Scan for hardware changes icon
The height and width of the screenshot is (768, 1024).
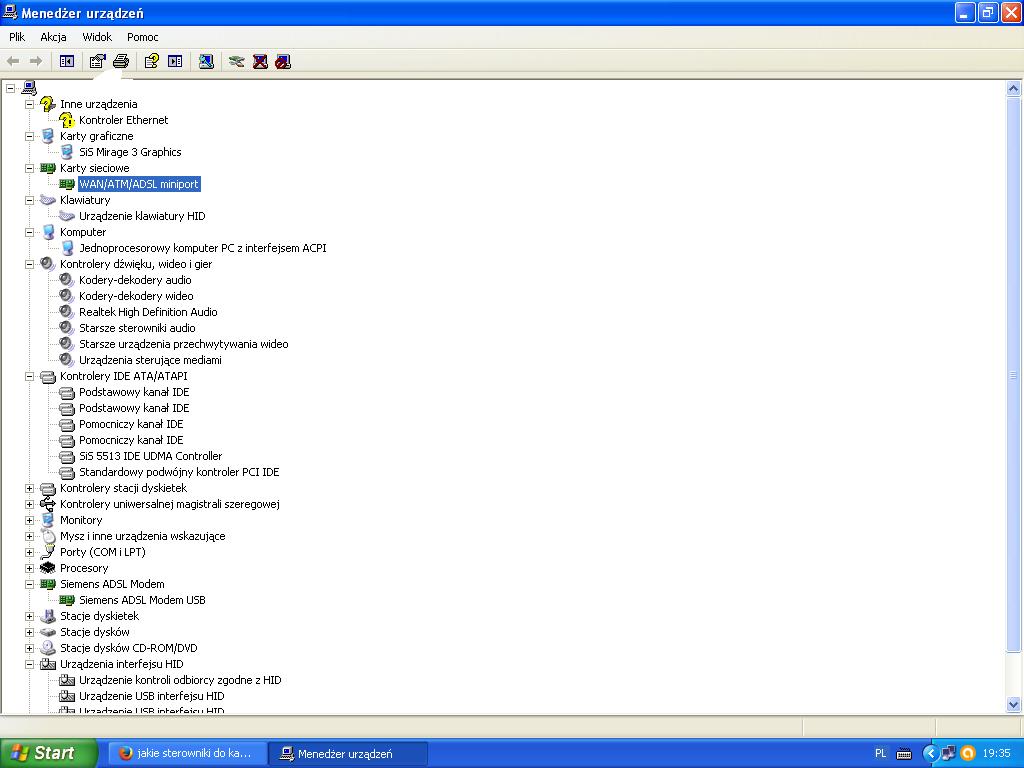click(x=206, y=61)
